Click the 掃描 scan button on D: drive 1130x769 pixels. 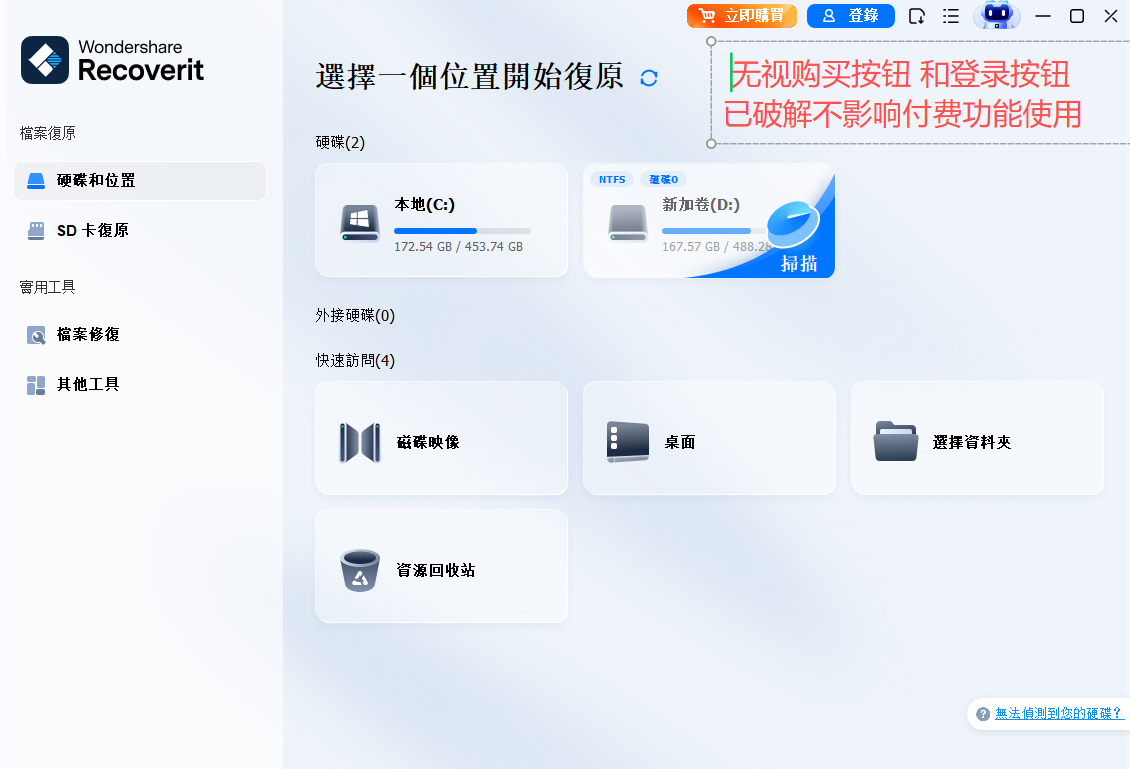[798, 264]
